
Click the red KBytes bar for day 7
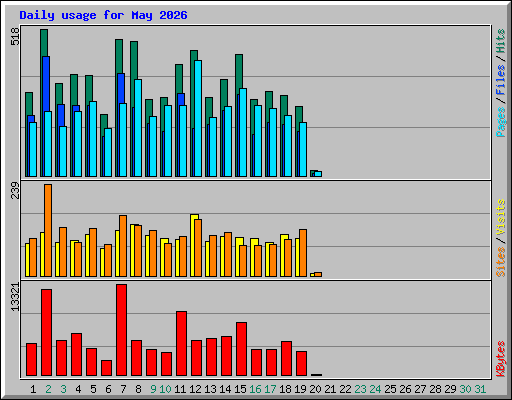[x=122, y=330]
